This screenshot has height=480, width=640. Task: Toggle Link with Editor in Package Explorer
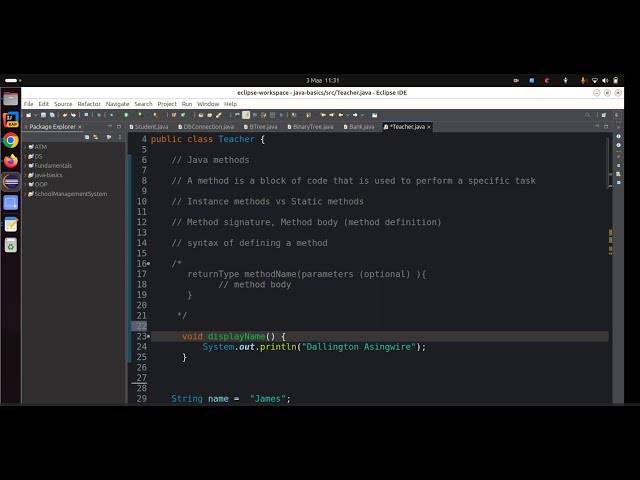click(x=96, y=137)
